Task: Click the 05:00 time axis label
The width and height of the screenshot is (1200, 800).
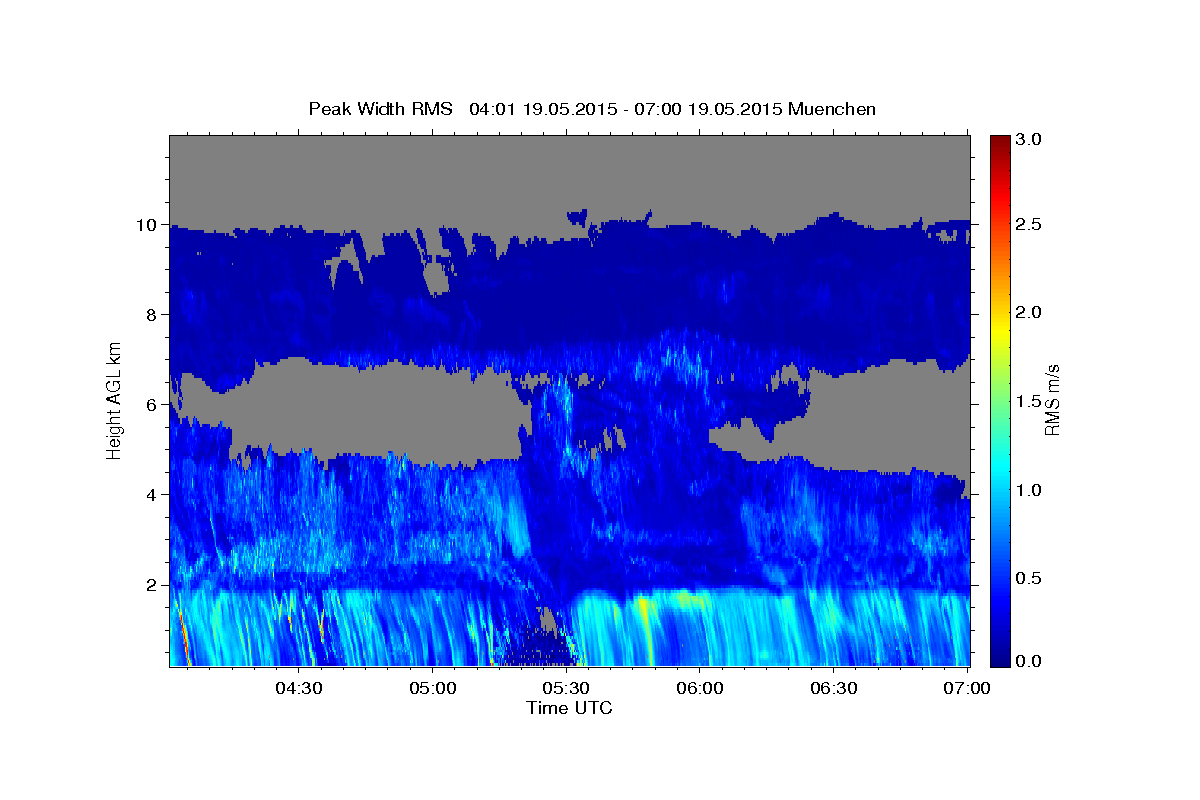Action: tap(433, 688)
